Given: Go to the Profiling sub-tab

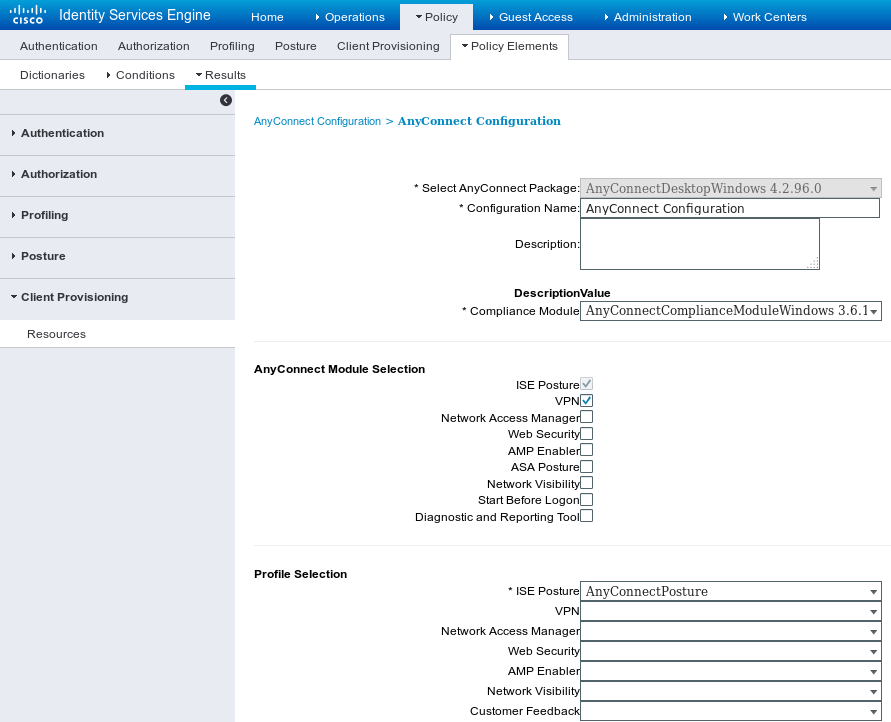Looking at the screenshot, I should (x=232, y=46).
